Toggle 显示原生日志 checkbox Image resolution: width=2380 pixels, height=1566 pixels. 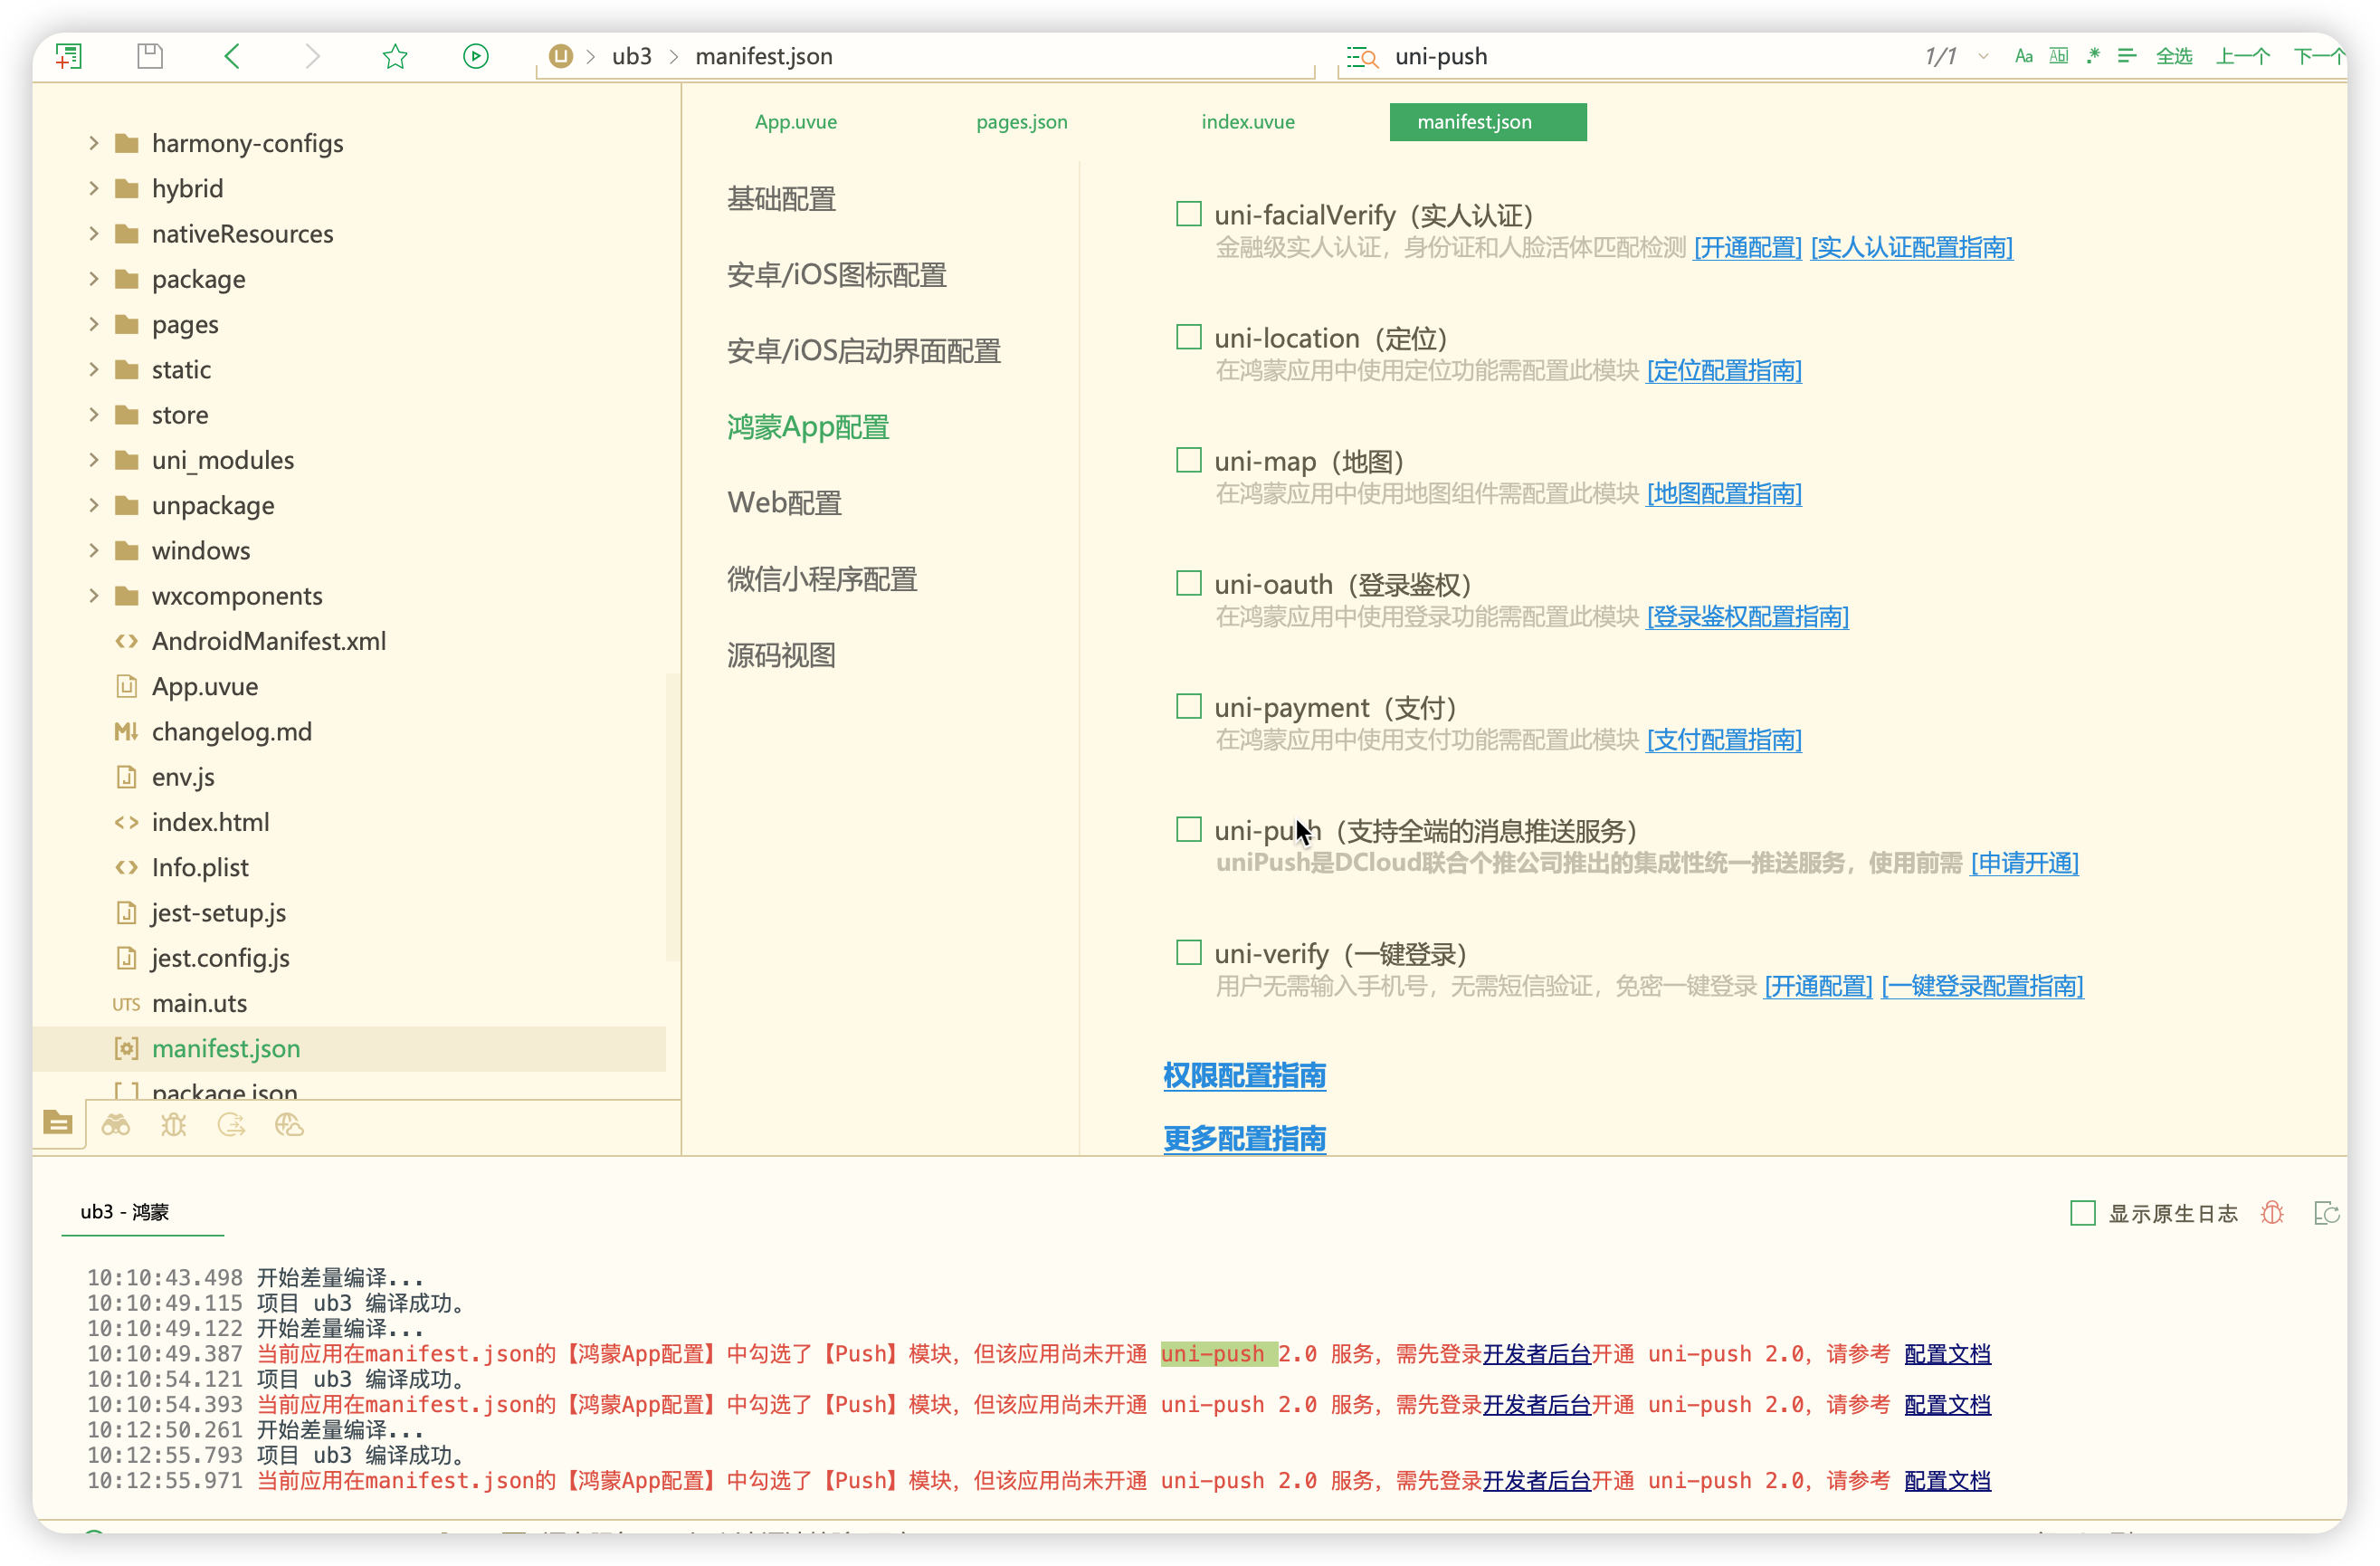[2082, 1213]
